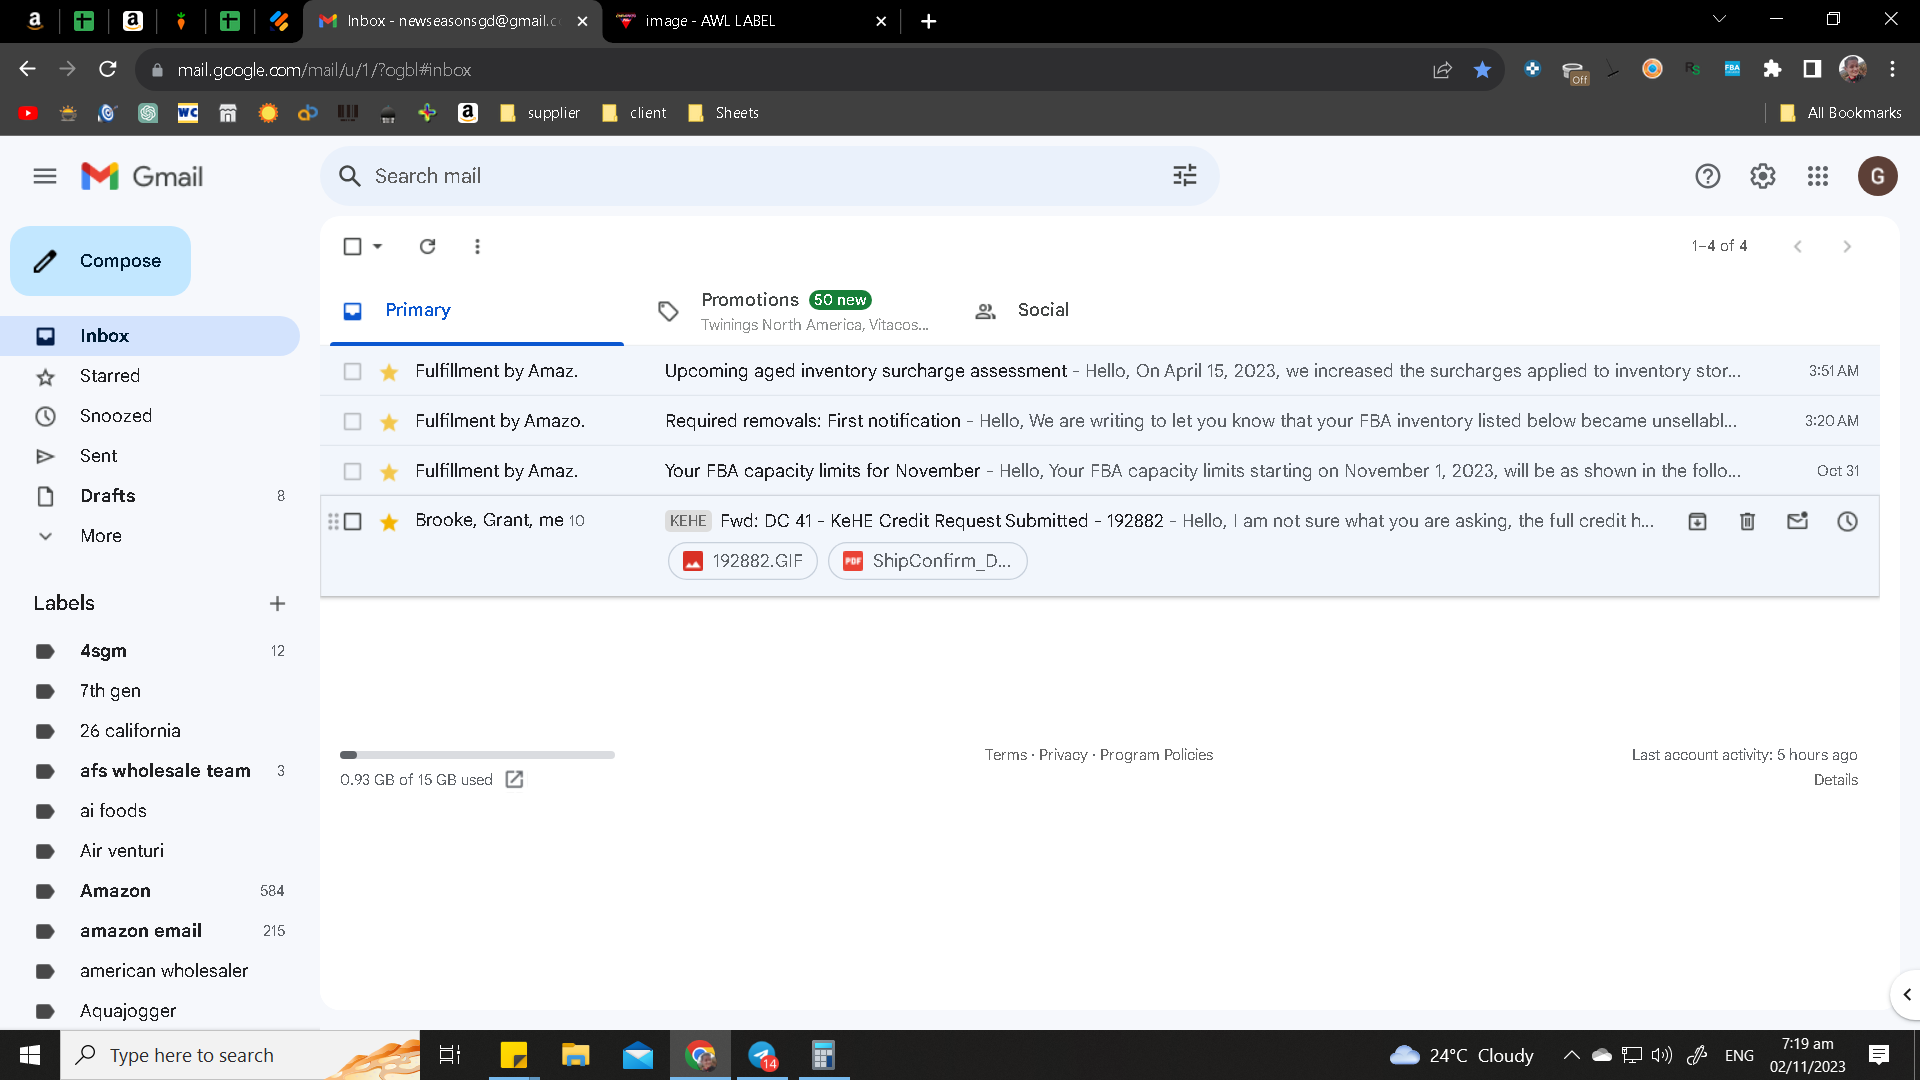
Task: Open the supplier bookmarks folder
Action: click(x=540, y=113)
